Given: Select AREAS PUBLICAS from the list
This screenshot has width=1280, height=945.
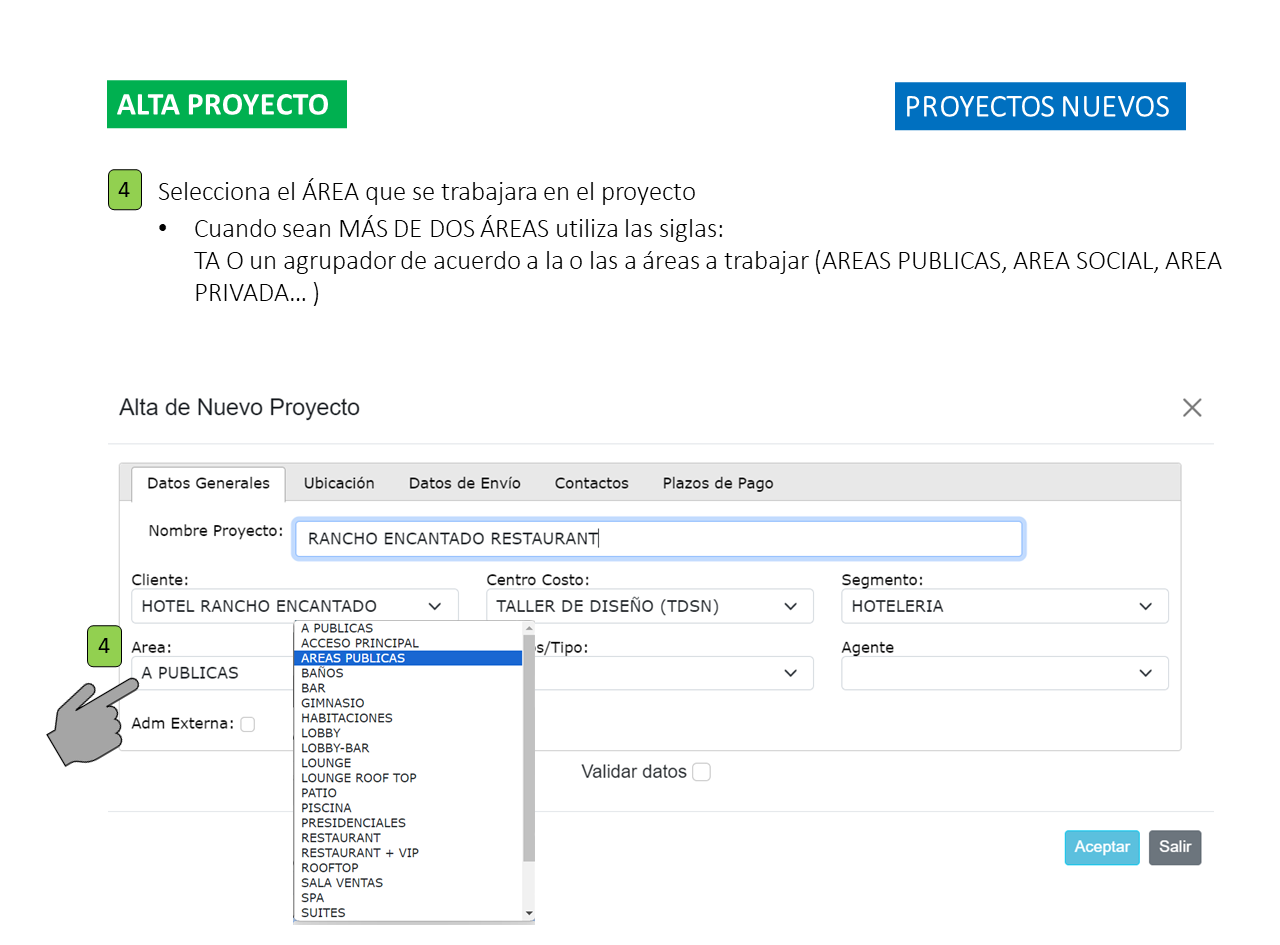Looking at the screenshot, I should (x=353, y=658).
